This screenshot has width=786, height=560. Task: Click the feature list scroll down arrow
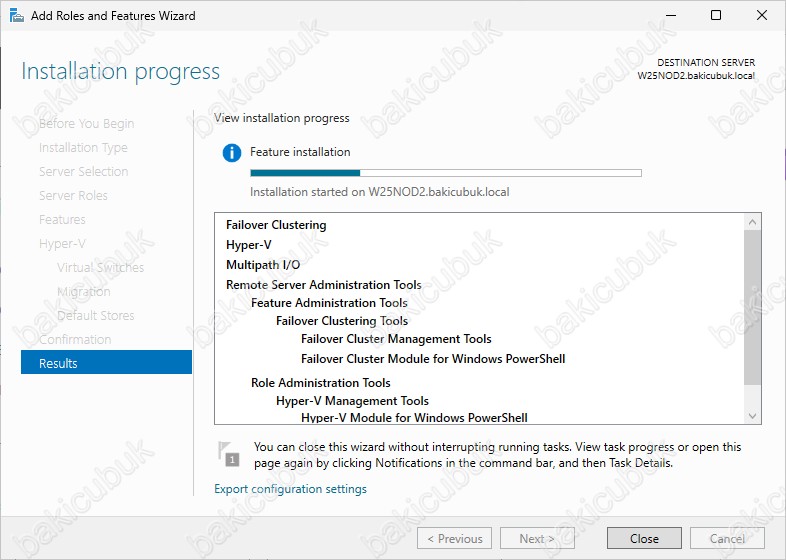click(752, 416)
